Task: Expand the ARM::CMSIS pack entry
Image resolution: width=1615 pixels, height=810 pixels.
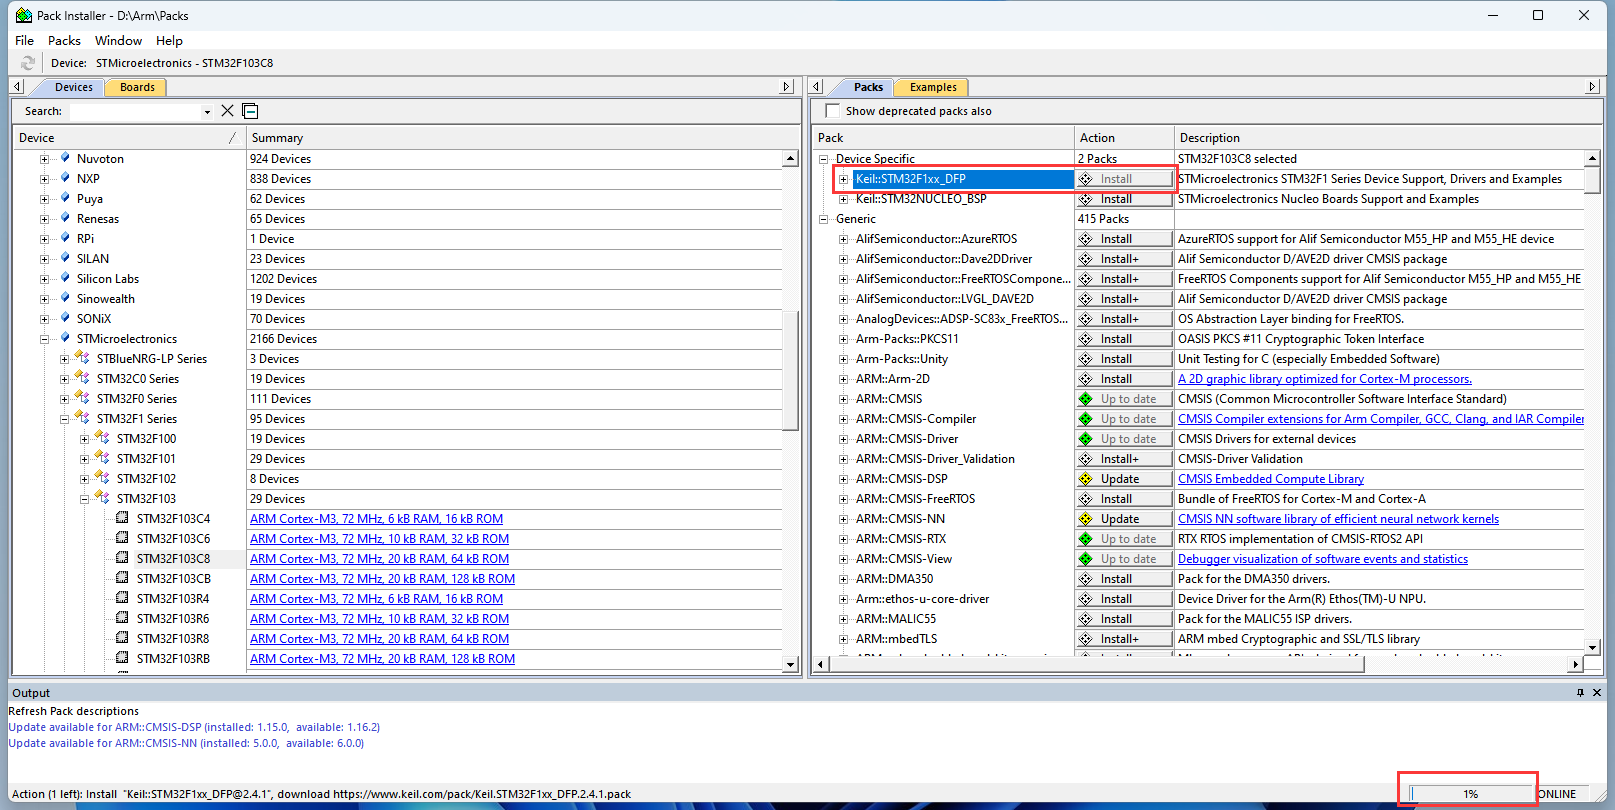Action: click(843, 399)
